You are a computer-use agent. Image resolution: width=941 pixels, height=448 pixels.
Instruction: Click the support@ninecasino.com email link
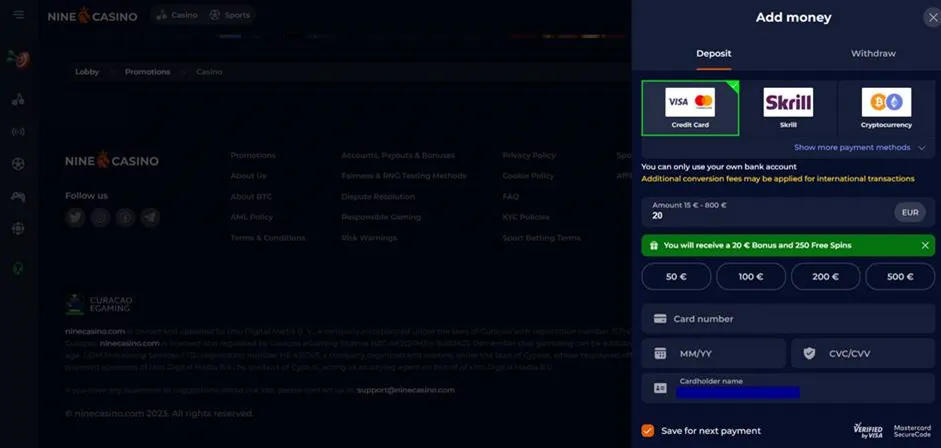click(x=406, y=390)
